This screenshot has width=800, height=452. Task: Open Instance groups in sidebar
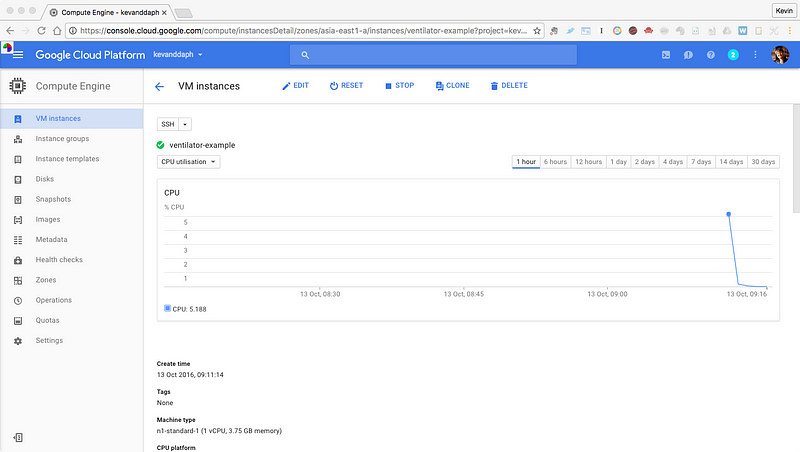coord(71,139)
